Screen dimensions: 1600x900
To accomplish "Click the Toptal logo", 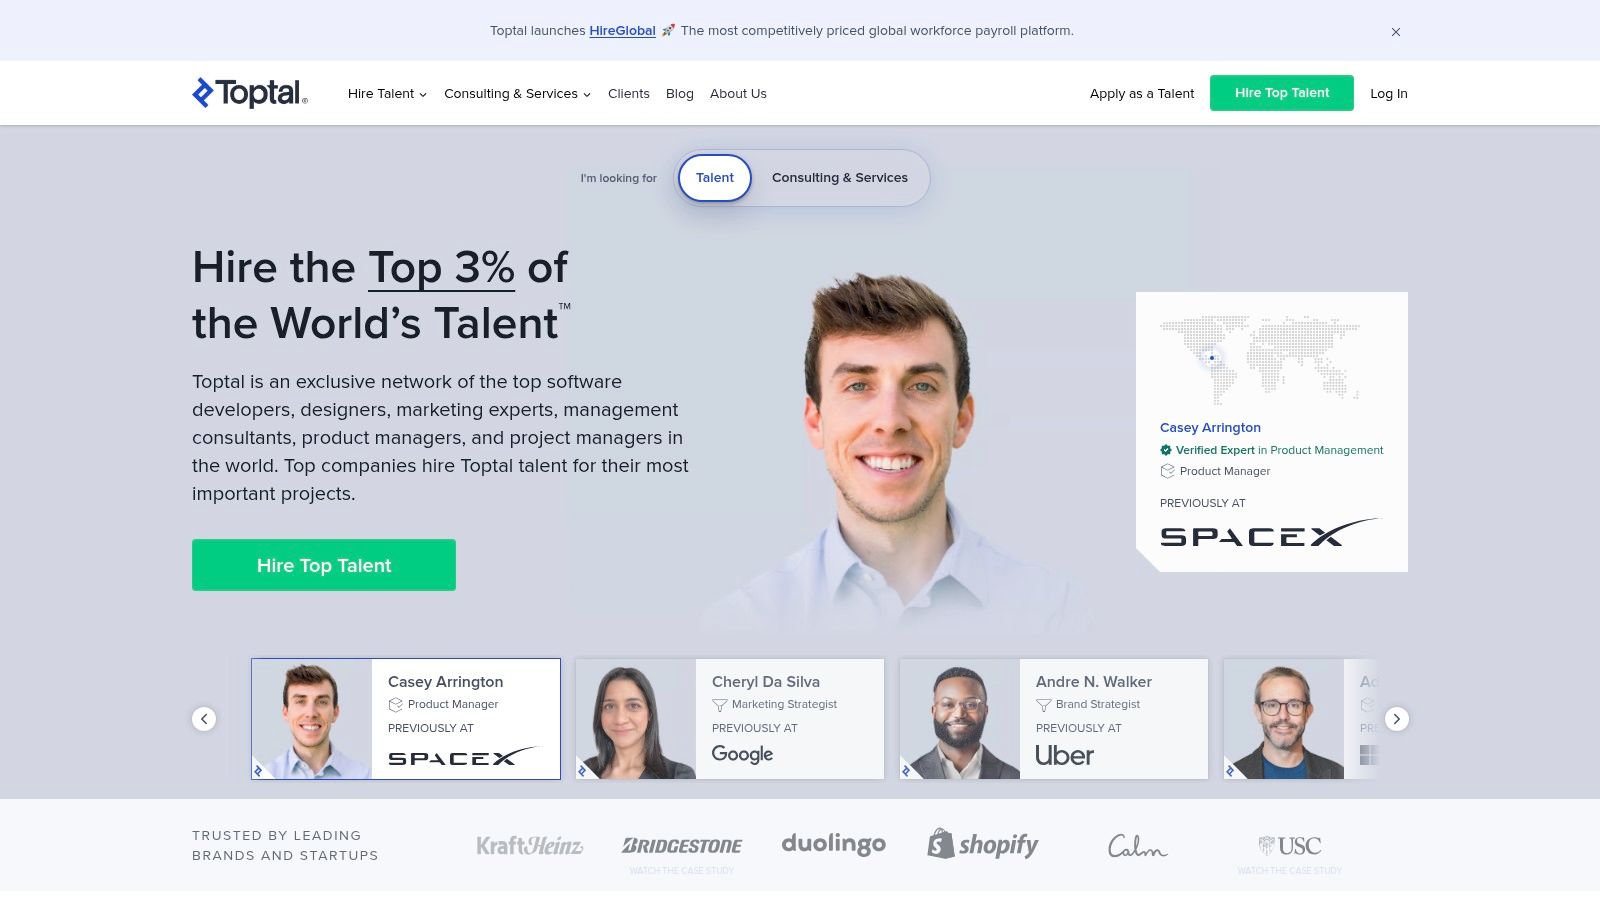I will click(250, 93).
